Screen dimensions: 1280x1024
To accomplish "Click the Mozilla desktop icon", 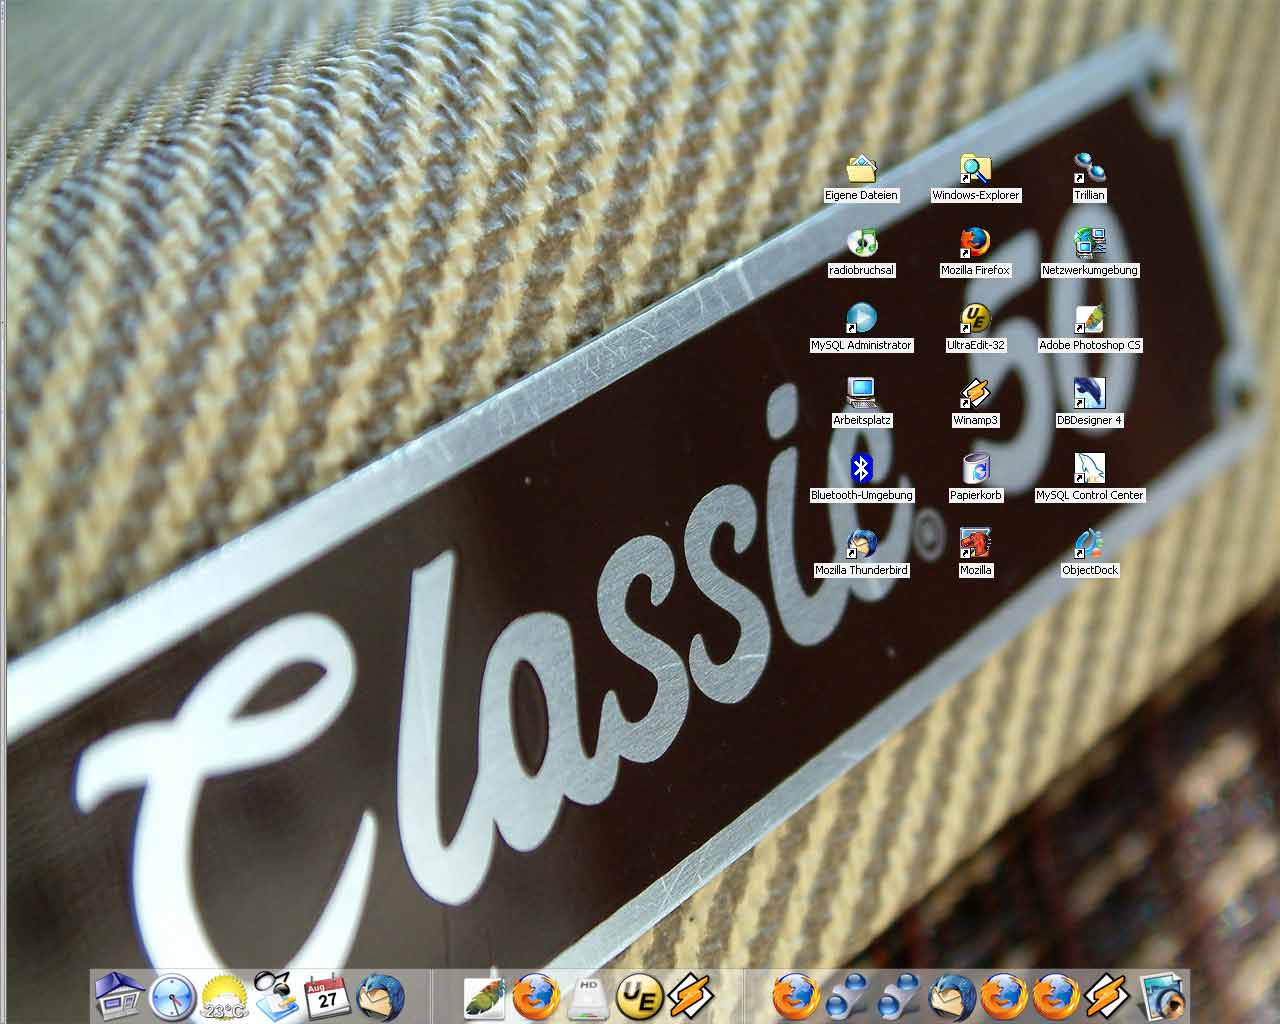I will [975, 553].
